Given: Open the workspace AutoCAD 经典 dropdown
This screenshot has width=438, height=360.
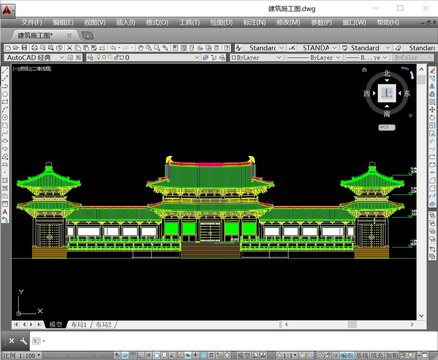Looking at the screenshot, I should tap(62, 57).
